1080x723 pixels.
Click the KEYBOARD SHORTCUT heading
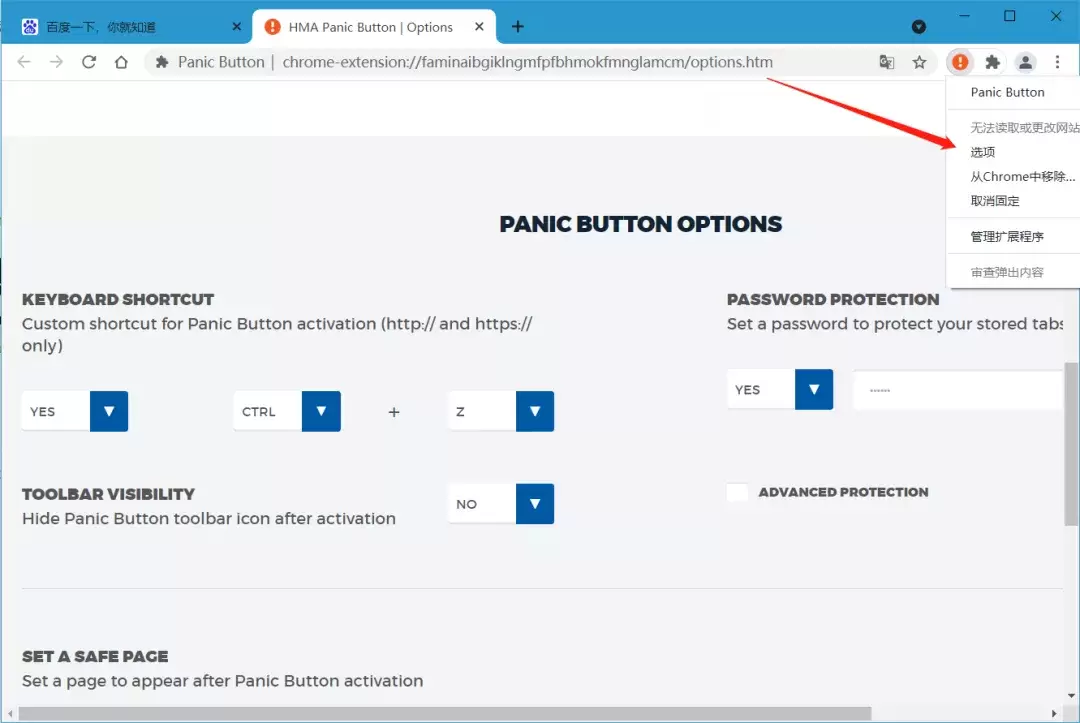tap(118, 300)
